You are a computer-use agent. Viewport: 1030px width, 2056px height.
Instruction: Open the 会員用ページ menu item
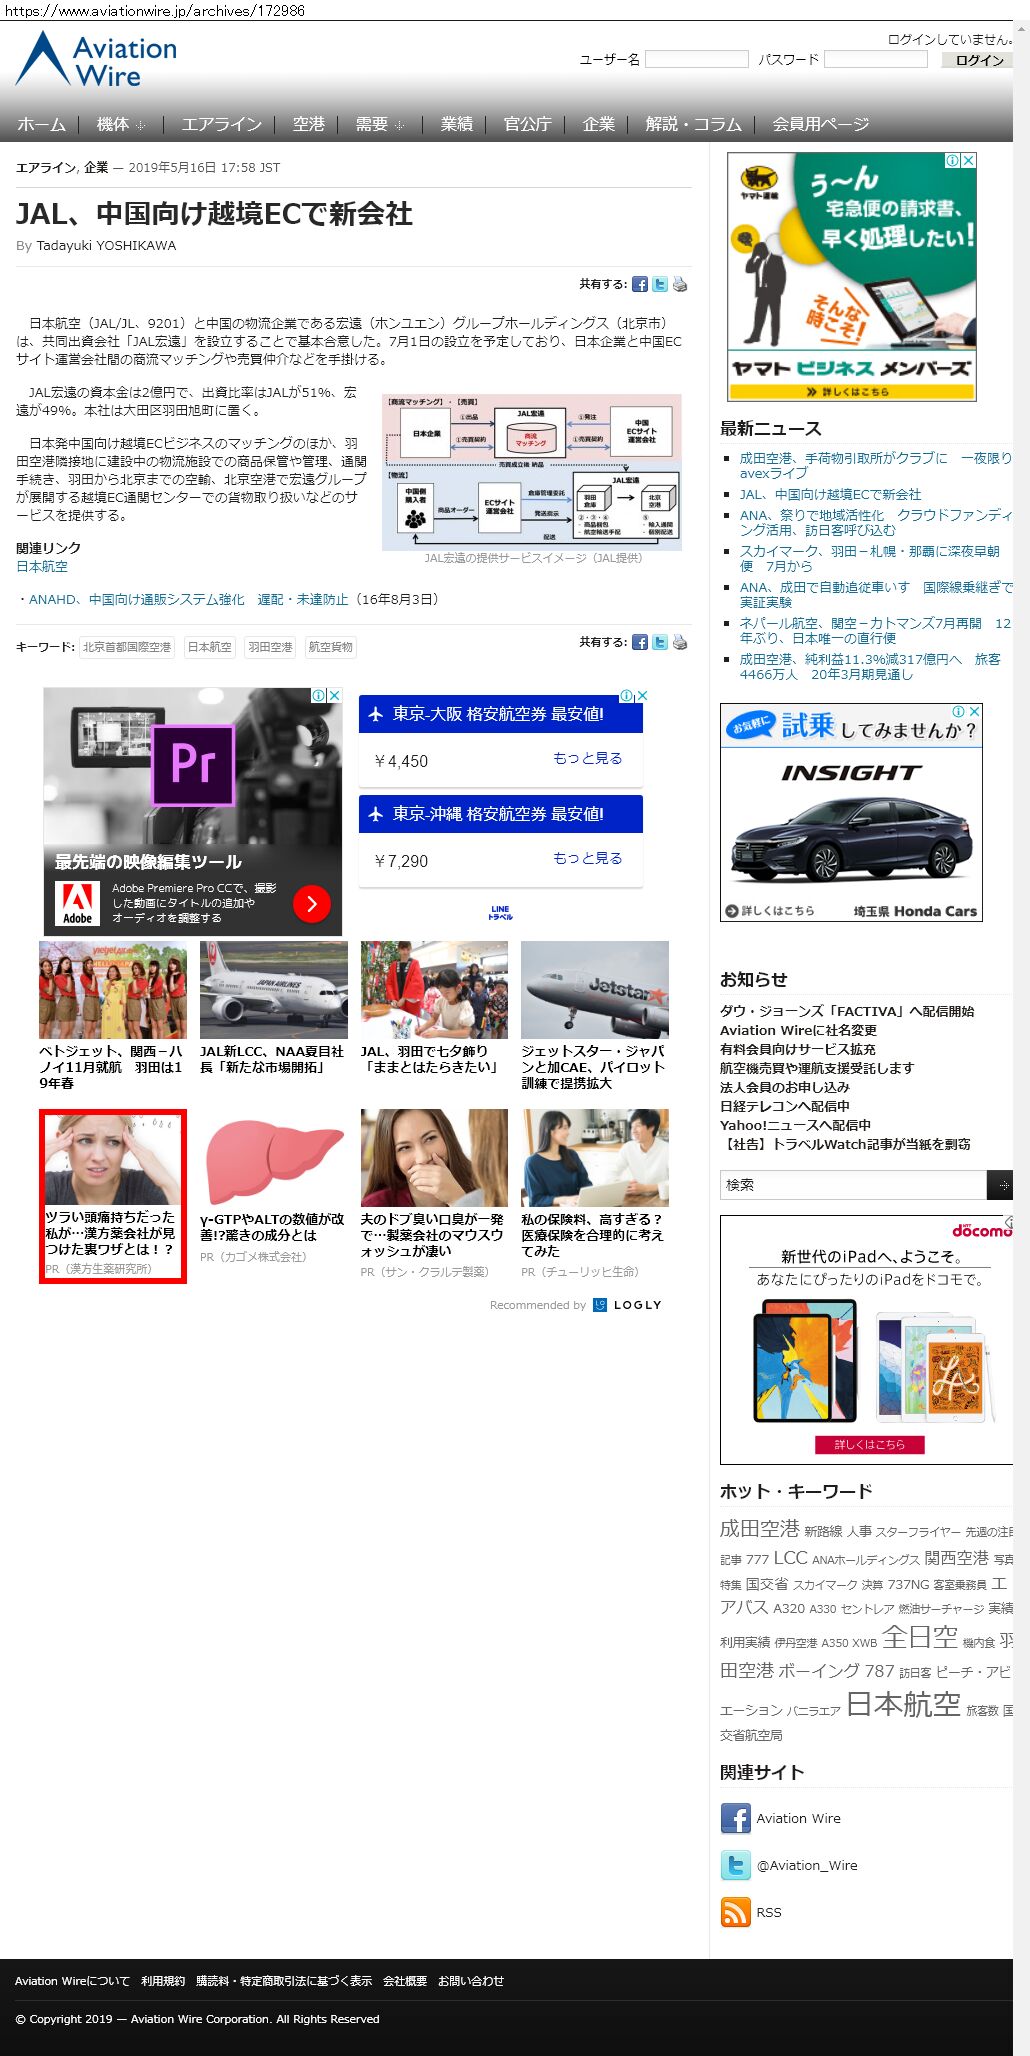coord(820,124)
